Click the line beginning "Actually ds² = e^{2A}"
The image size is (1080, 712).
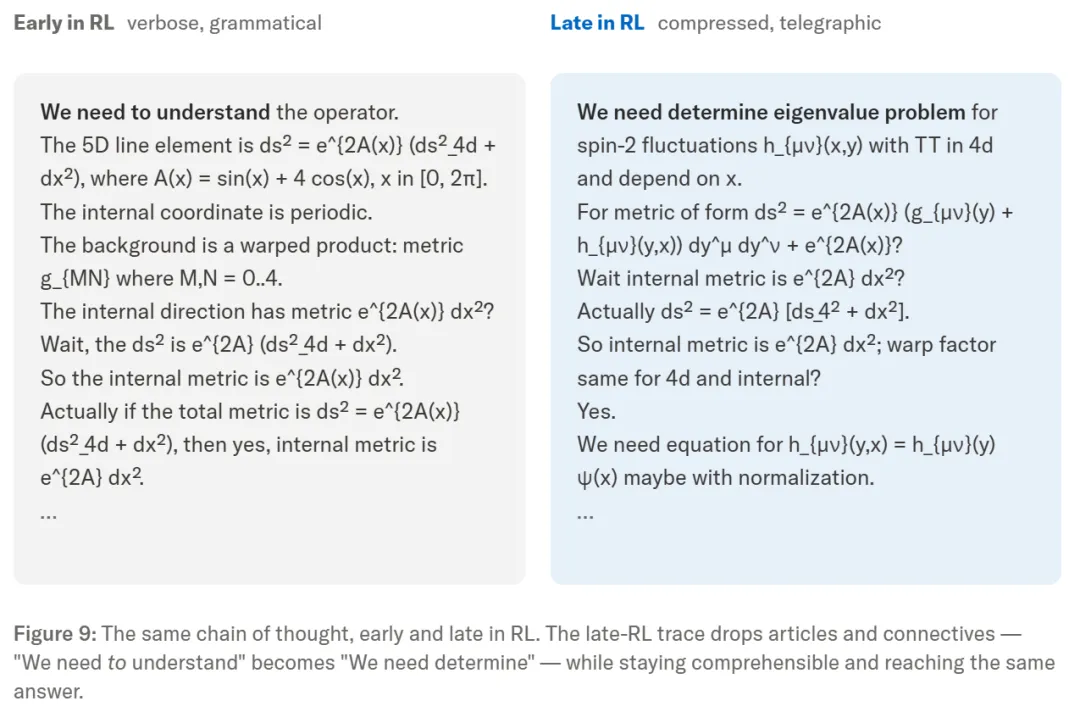pyautogui.click(x=743, y=311)
